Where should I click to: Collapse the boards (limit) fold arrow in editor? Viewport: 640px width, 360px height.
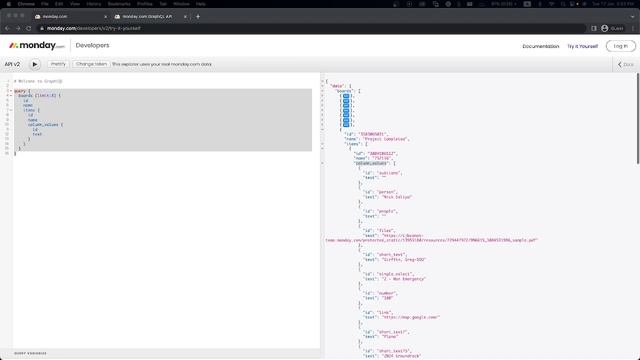pos(11,96)
